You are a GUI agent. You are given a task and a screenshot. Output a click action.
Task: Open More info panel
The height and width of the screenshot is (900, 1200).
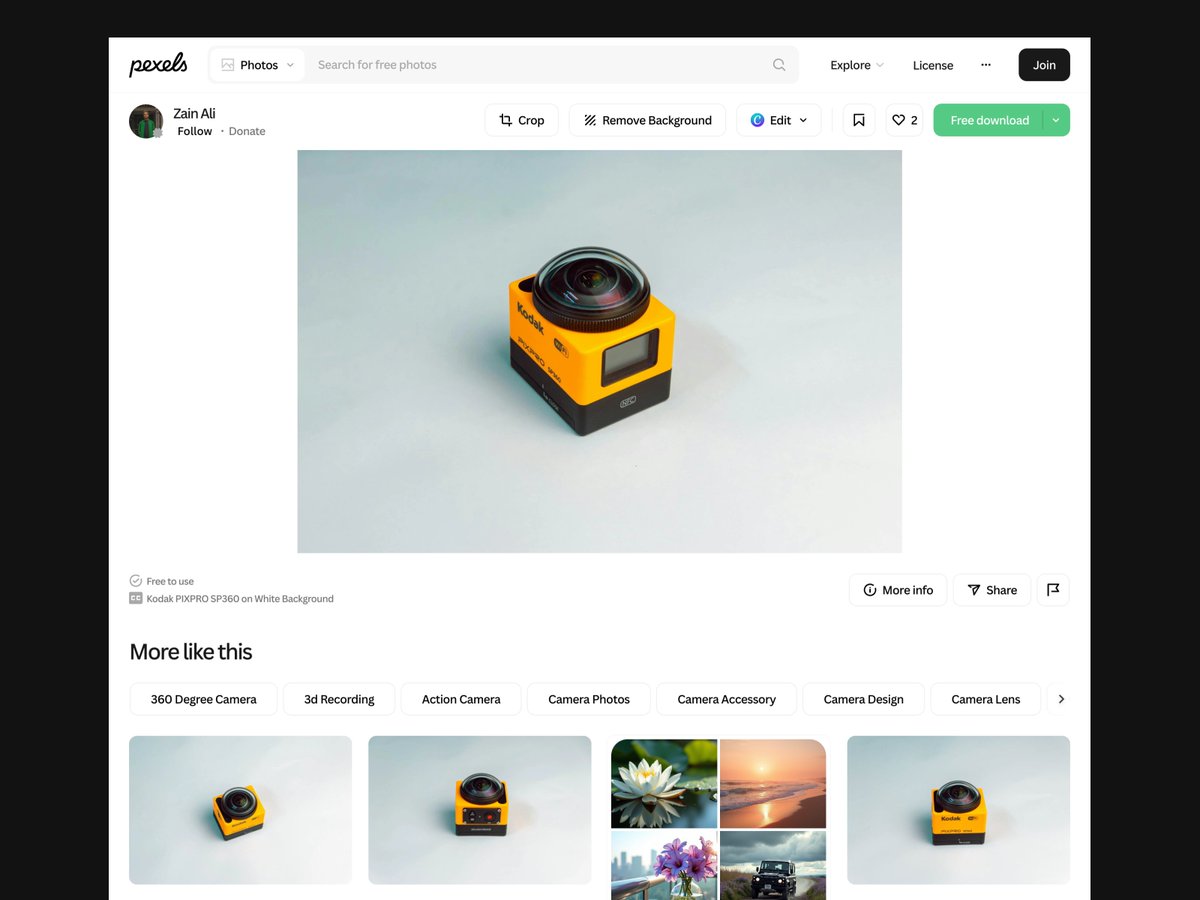click(898, 590)
